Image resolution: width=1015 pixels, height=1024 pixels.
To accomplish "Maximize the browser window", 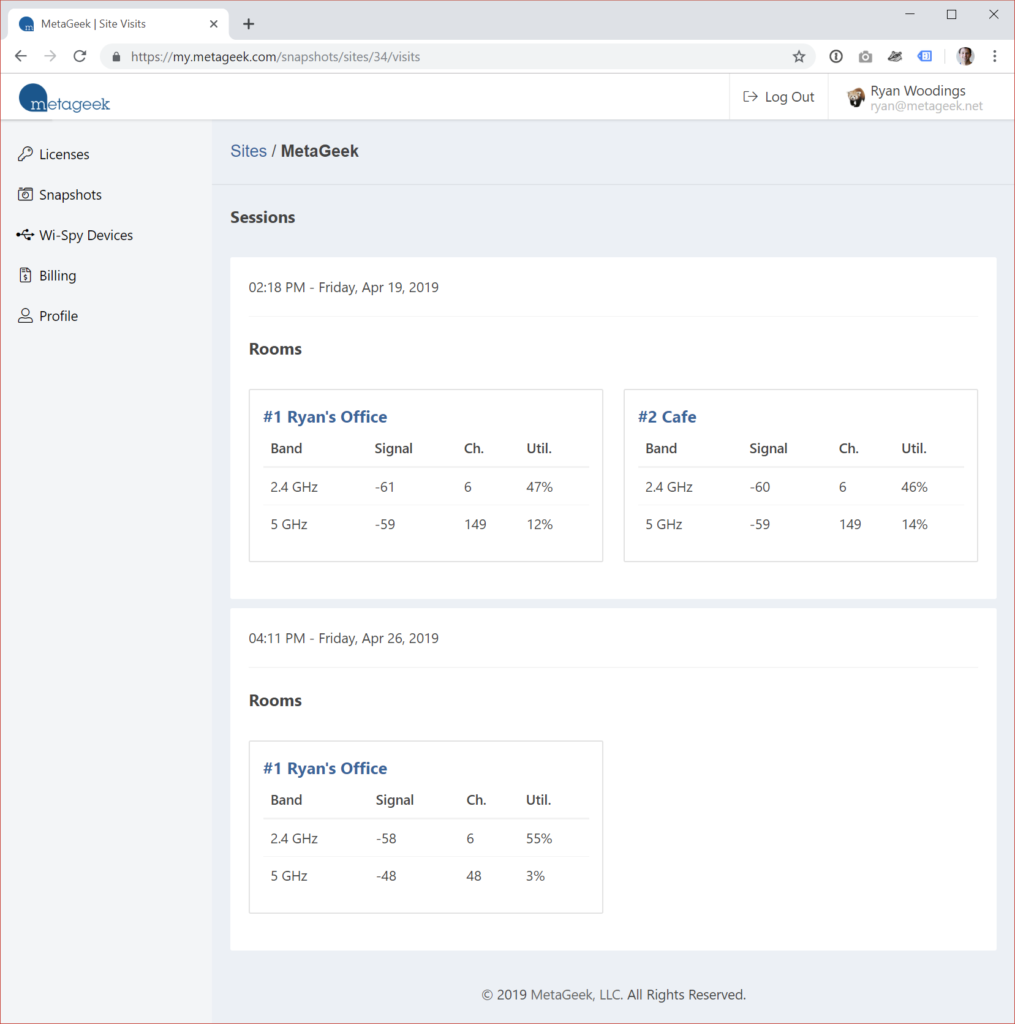I will (x=952, y=14).
